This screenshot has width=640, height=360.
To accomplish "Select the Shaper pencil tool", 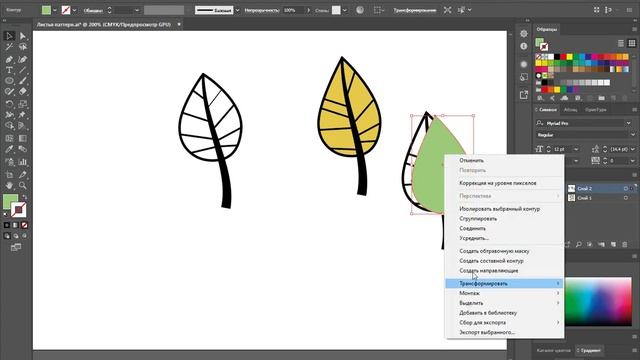I will pyautogui.click(x=9, y=92).
